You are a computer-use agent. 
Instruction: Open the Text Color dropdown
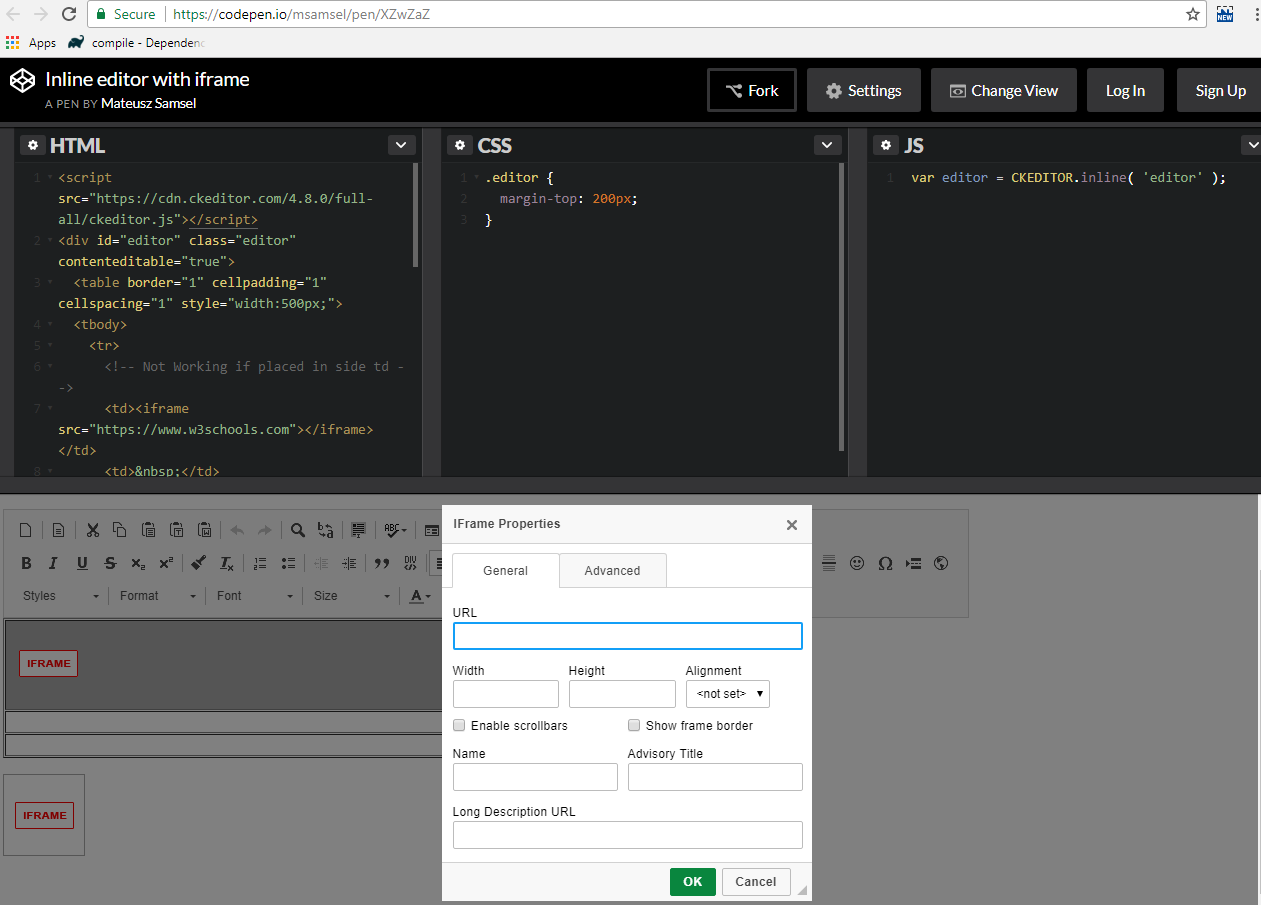pyautogui.click(x=420, y=596)
